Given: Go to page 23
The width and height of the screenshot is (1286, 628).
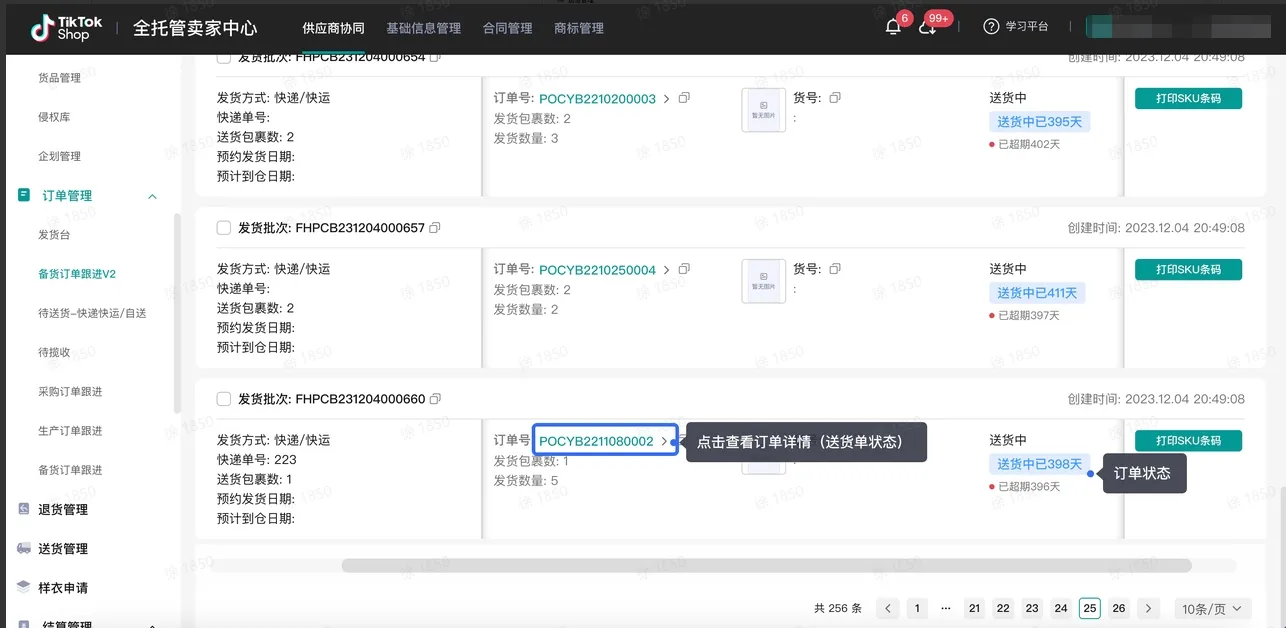Looking at the screenshot, I should [x=1032, y=608].
